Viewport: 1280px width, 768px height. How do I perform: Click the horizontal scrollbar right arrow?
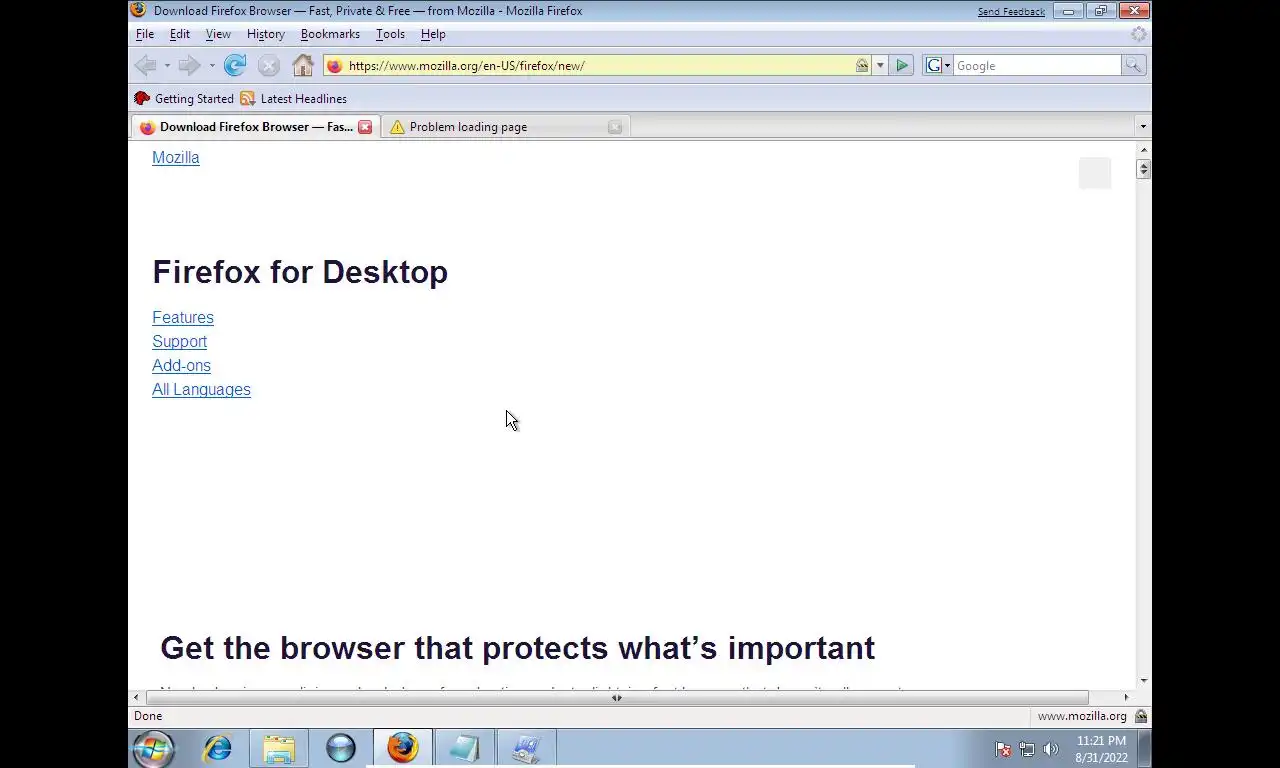[1126, 698]
